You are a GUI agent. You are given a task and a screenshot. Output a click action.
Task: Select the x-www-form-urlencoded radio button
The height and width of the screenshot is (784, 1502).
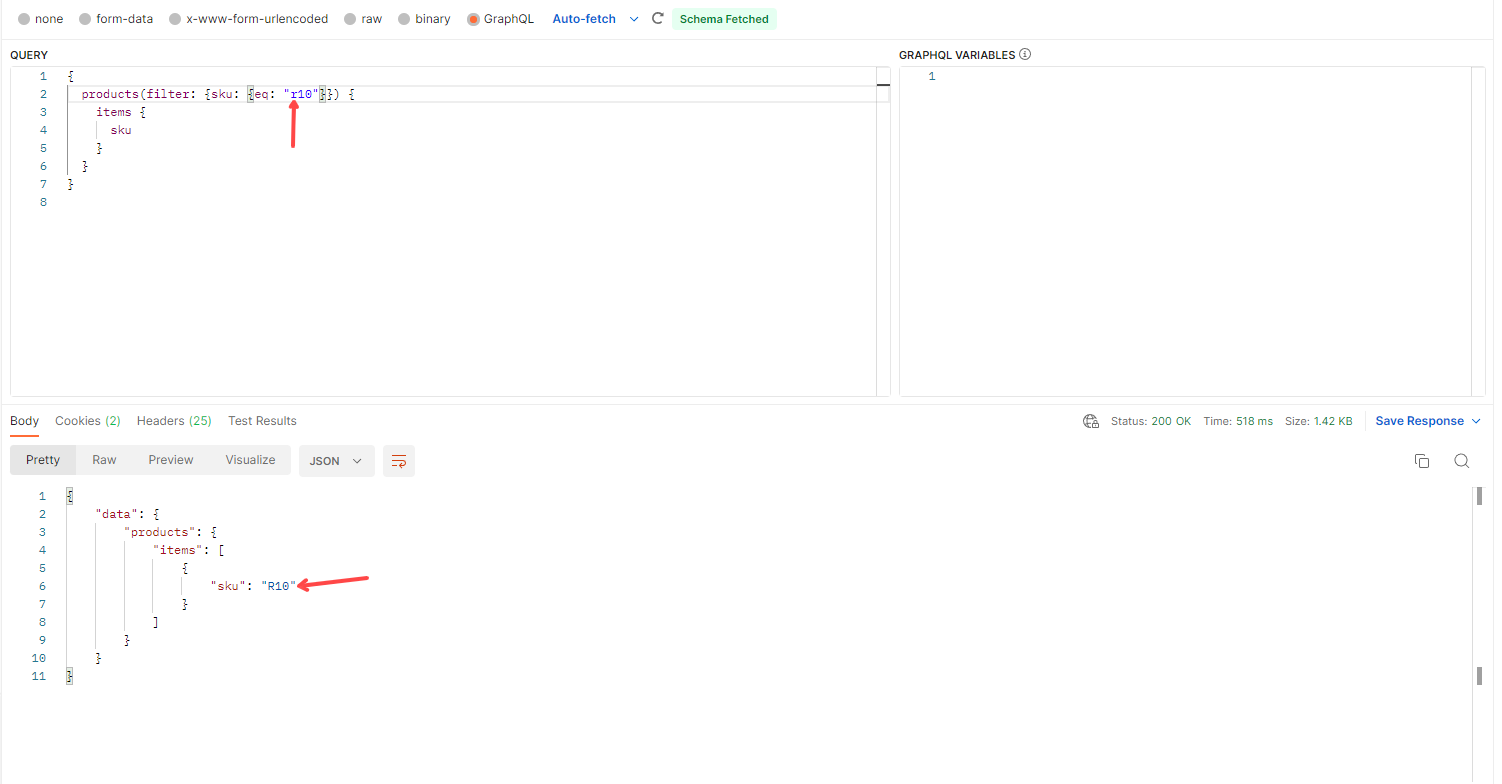[175, 19]
